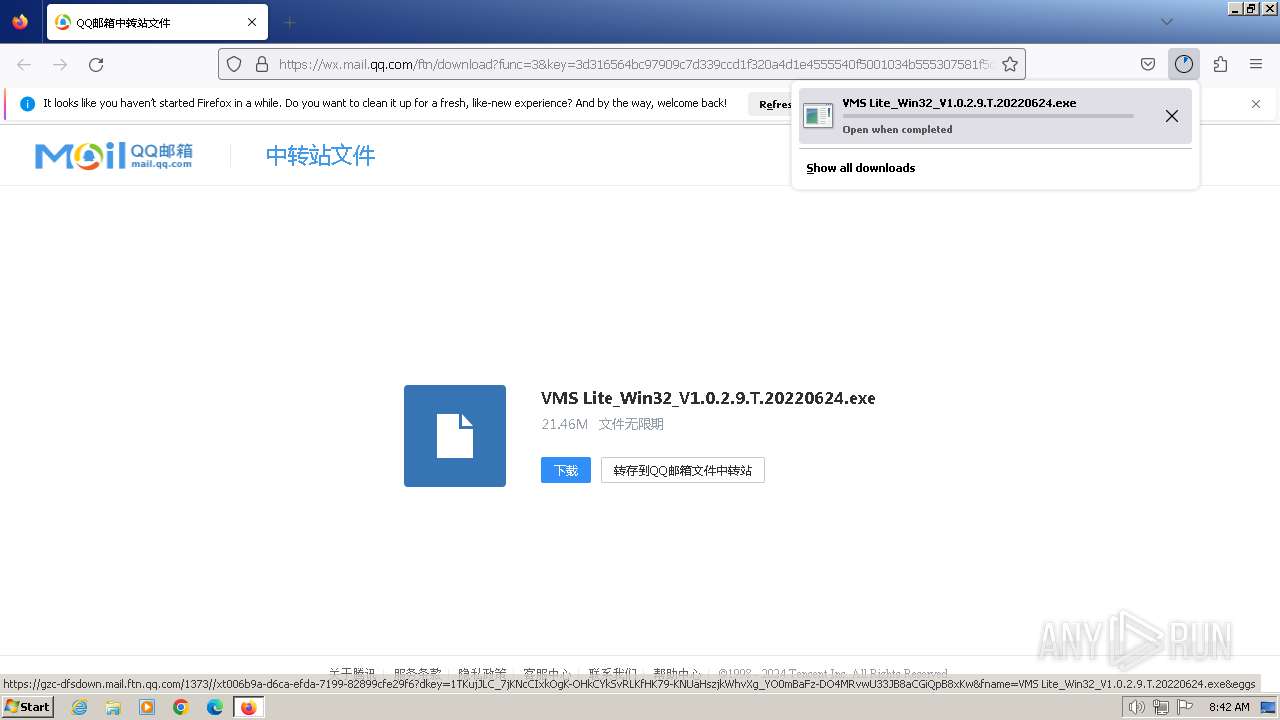This screenshot has height=720, width=1280.
Task: Open File Explorer from the taskbar
Action: pos(113,707)
